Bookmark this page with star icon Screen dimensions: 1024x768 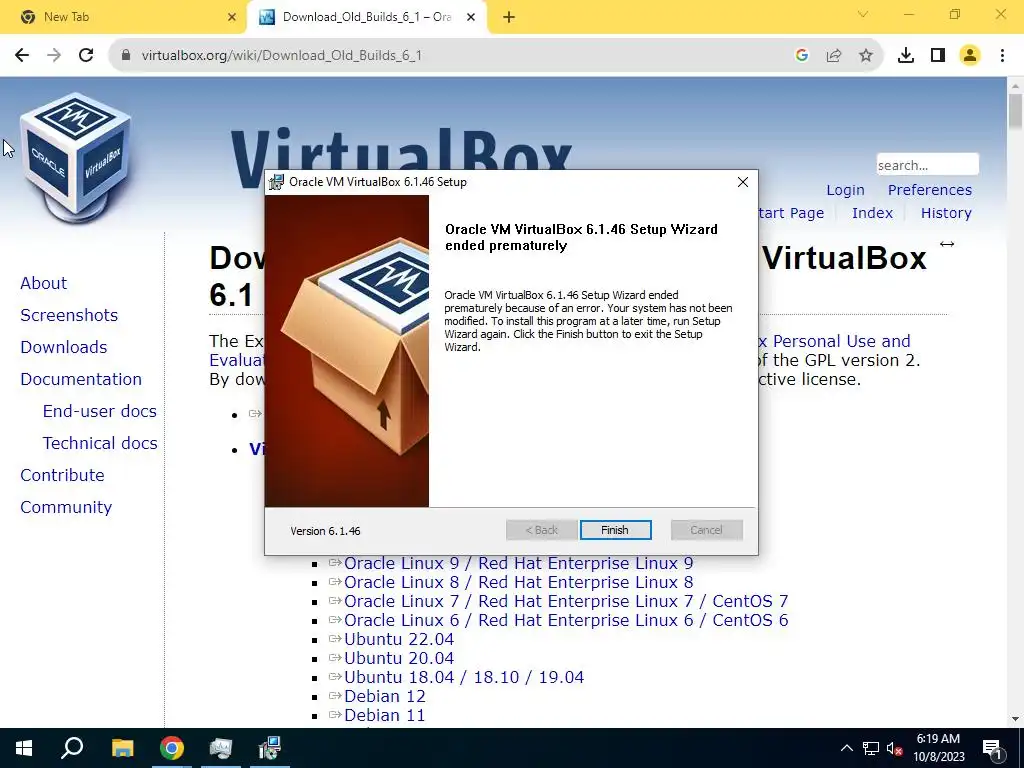[865, 56]
